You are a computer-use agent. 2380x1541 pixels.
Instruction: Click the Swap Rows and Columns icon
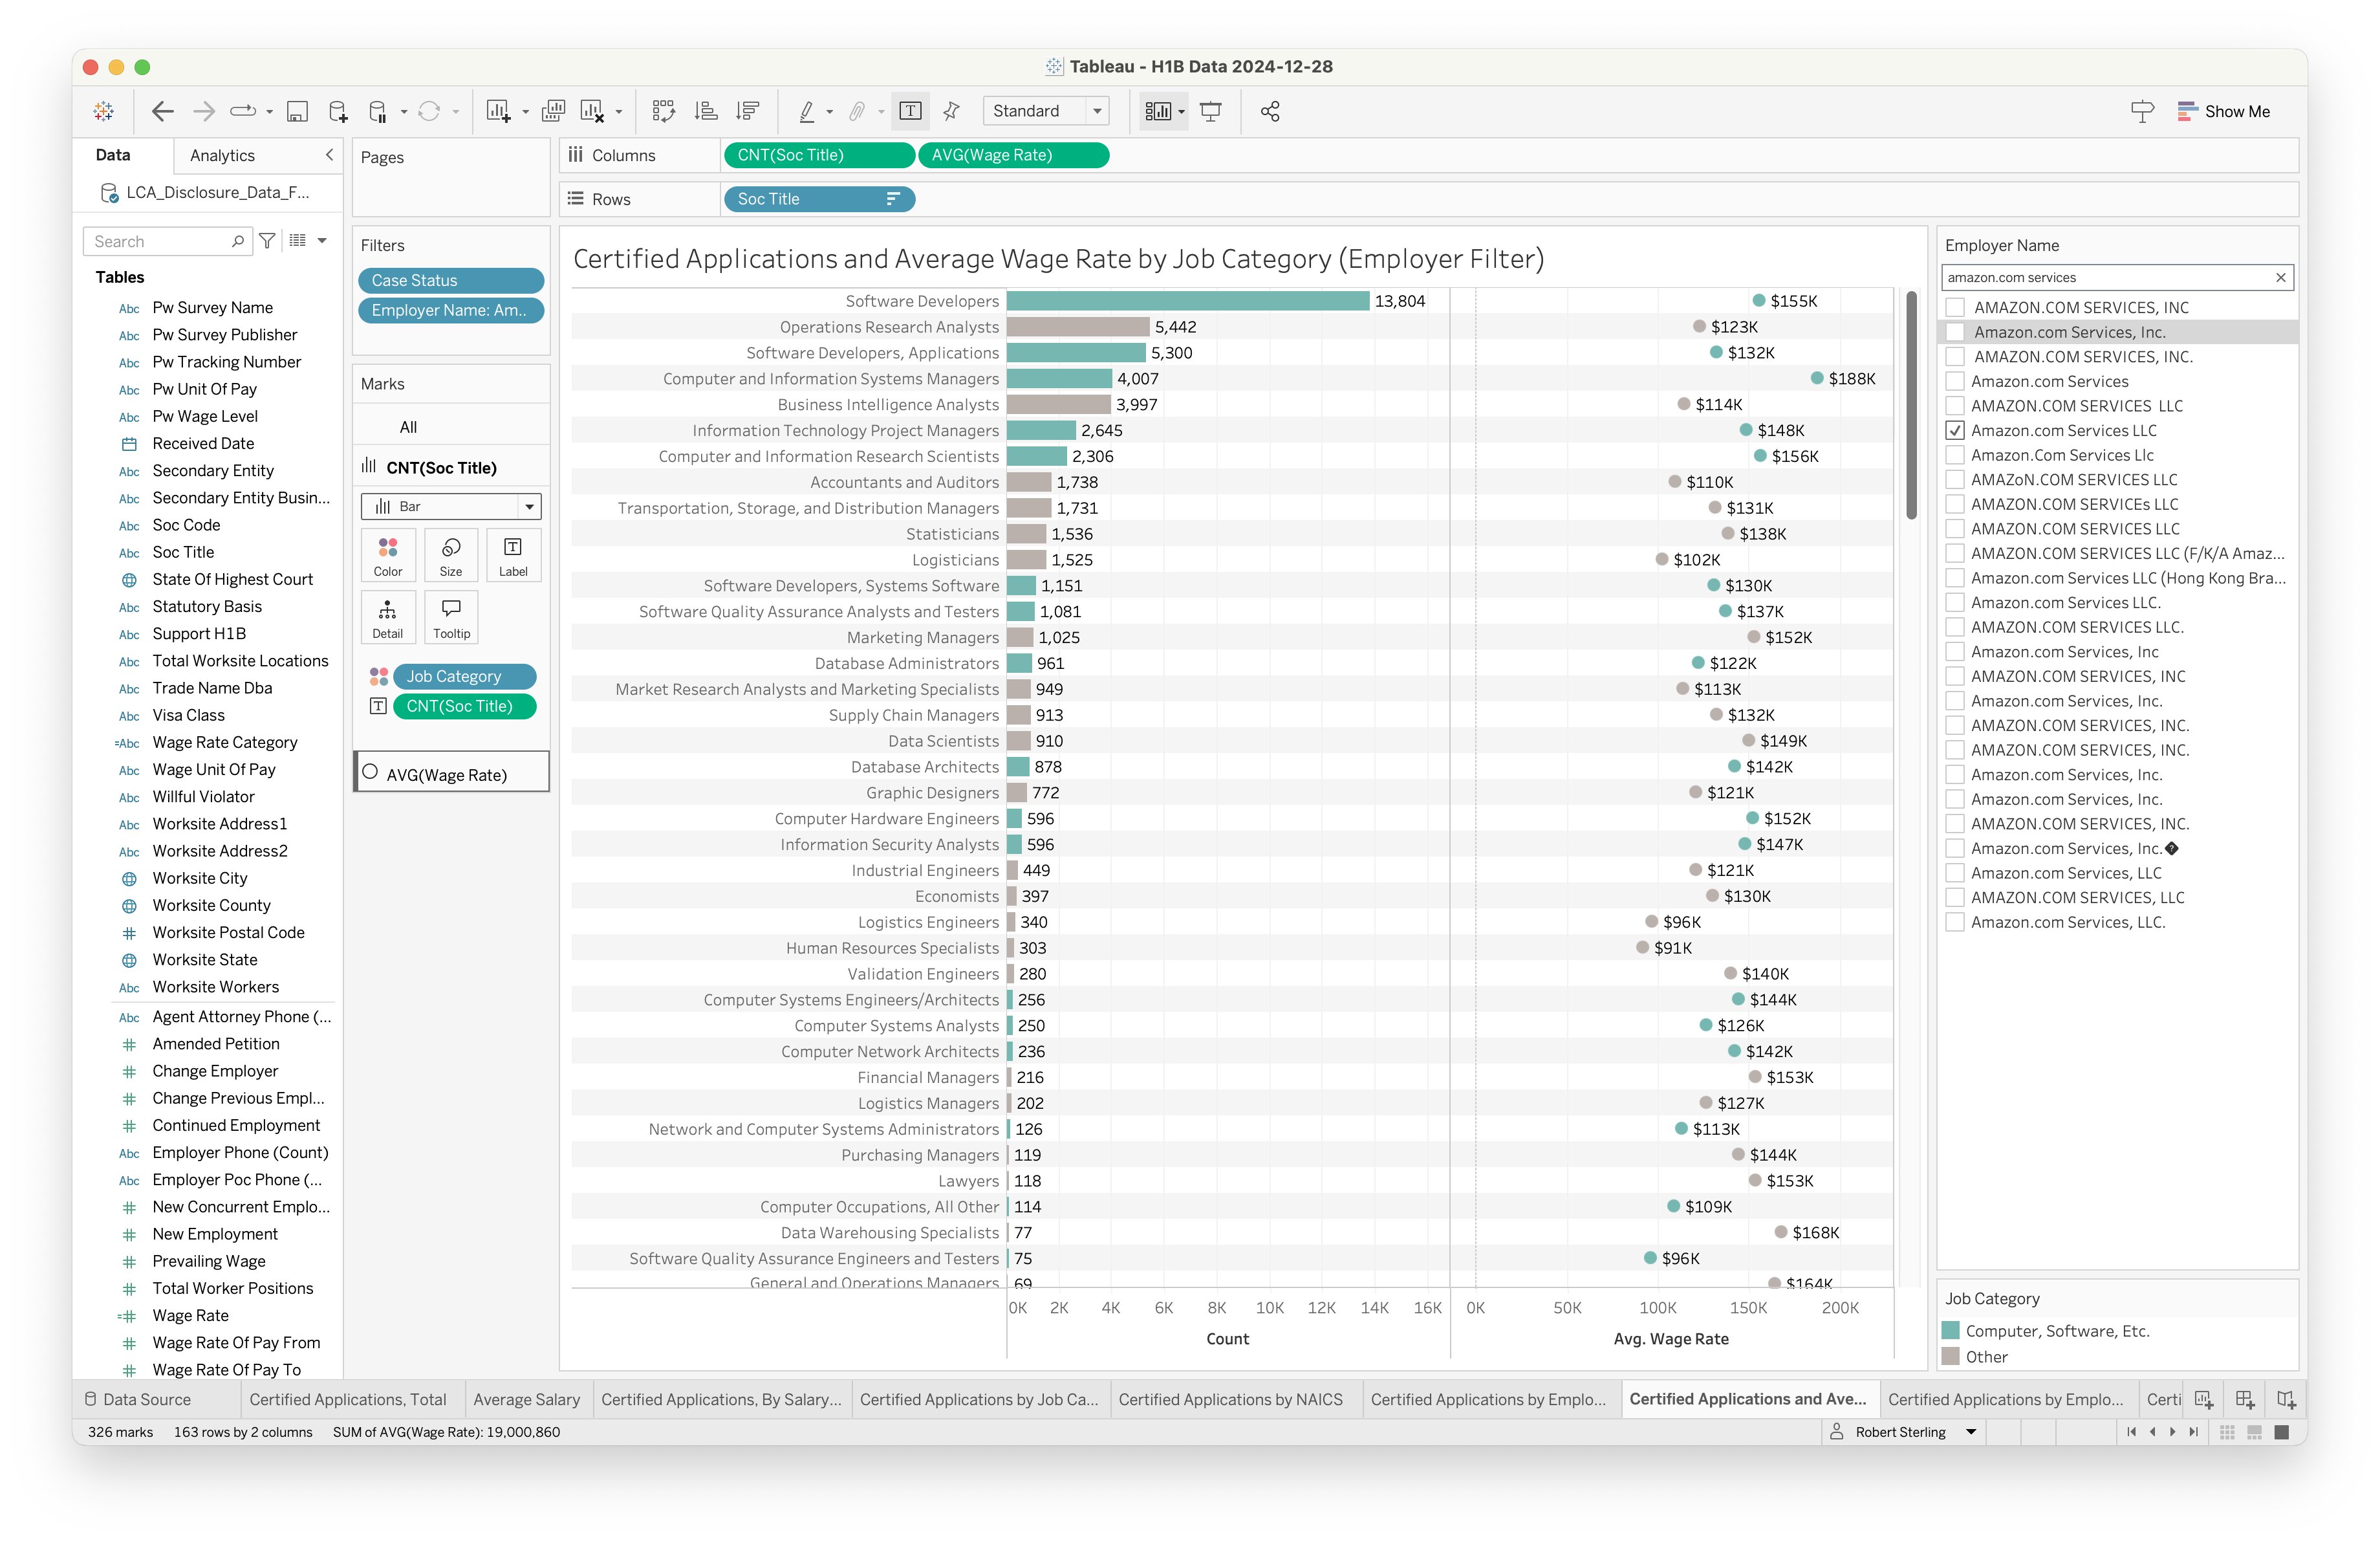[663, 111]
